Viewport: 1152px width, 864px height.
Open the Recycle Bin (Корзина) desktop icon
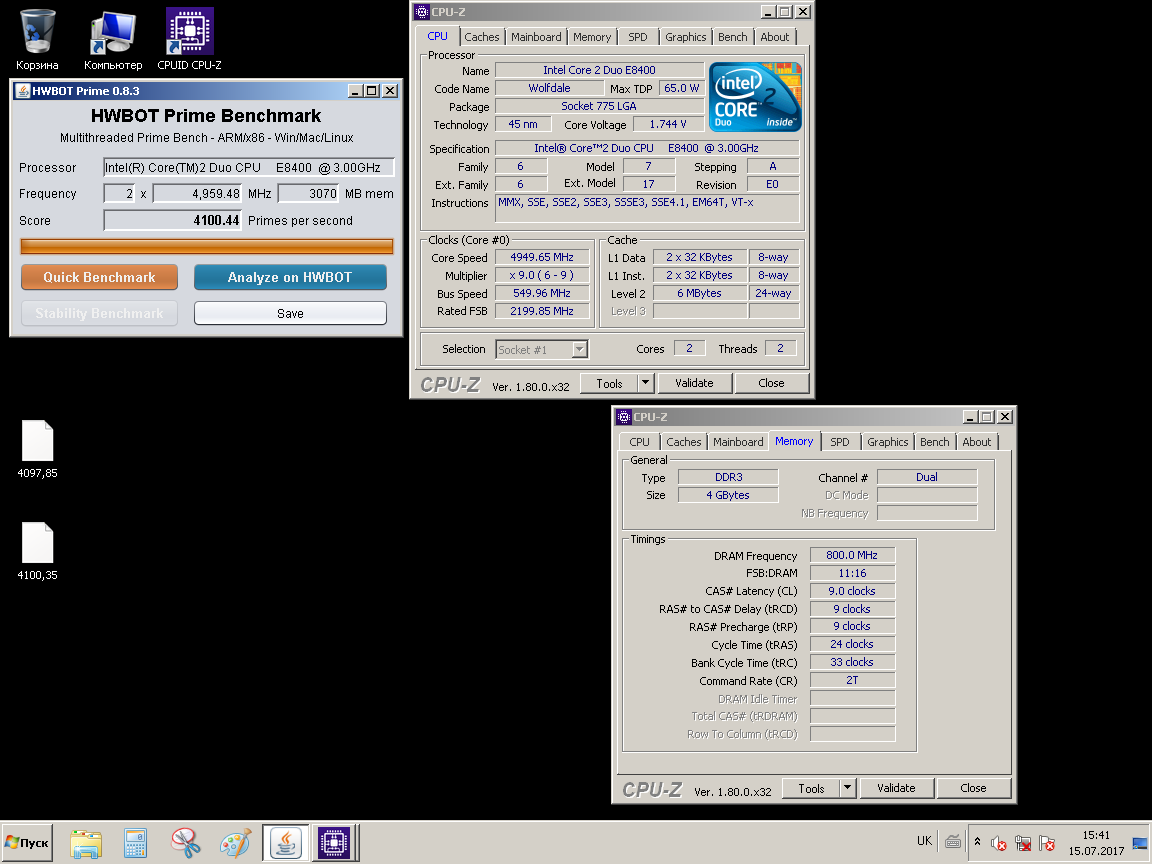37,40
